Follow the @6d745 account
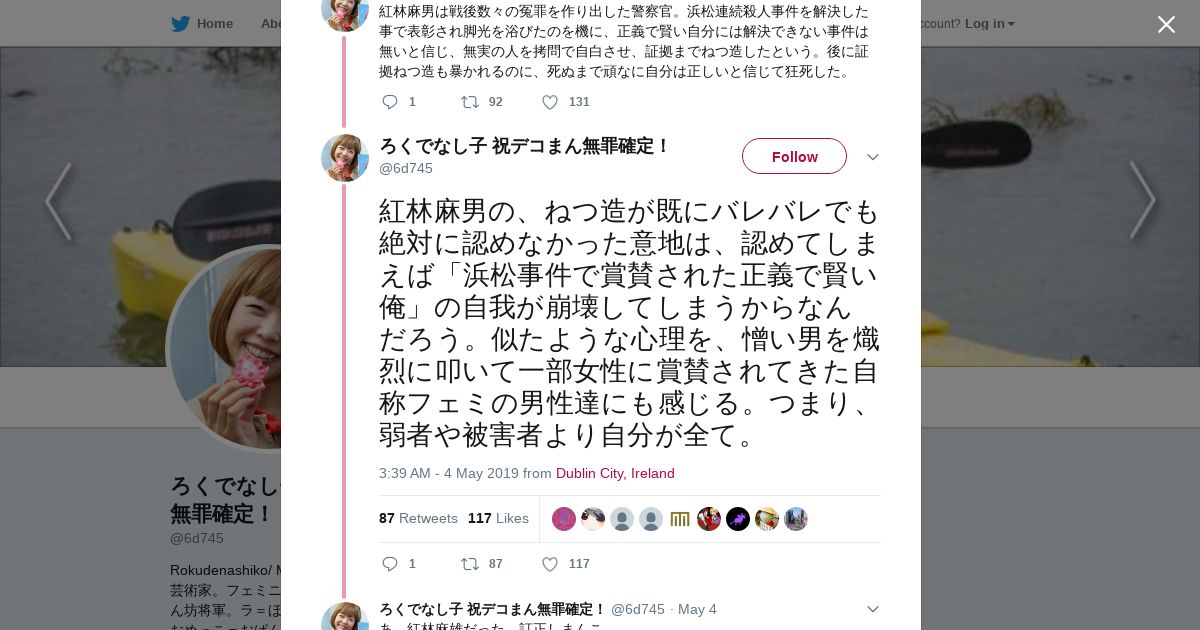Screen dimensions: 1200x630 click(794, 156)
